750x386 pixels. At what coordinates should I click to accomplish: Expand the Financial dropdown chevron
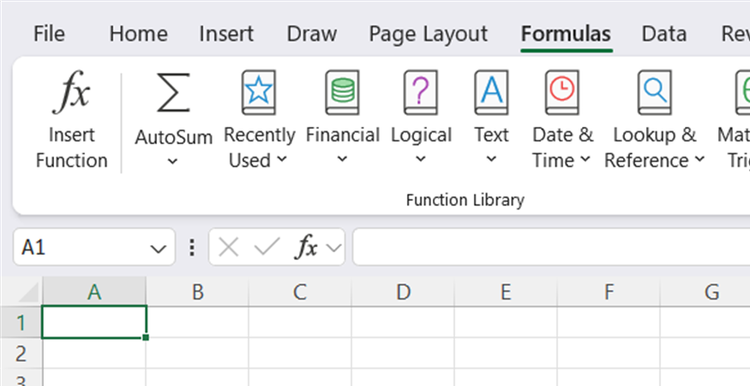pos(342,159)
